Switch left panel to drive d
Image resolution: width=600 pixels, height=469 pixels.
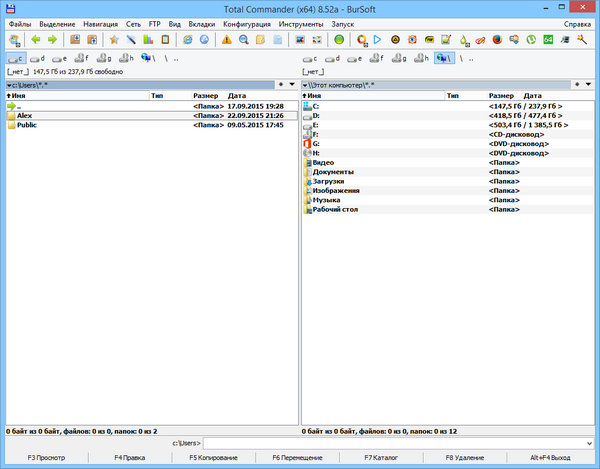pos(38,58)
